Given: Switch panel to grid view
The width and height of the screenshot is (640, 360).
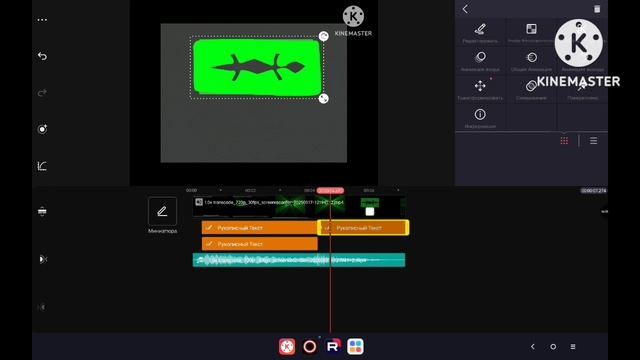Looking at the screenshot, I should (564, 141).
